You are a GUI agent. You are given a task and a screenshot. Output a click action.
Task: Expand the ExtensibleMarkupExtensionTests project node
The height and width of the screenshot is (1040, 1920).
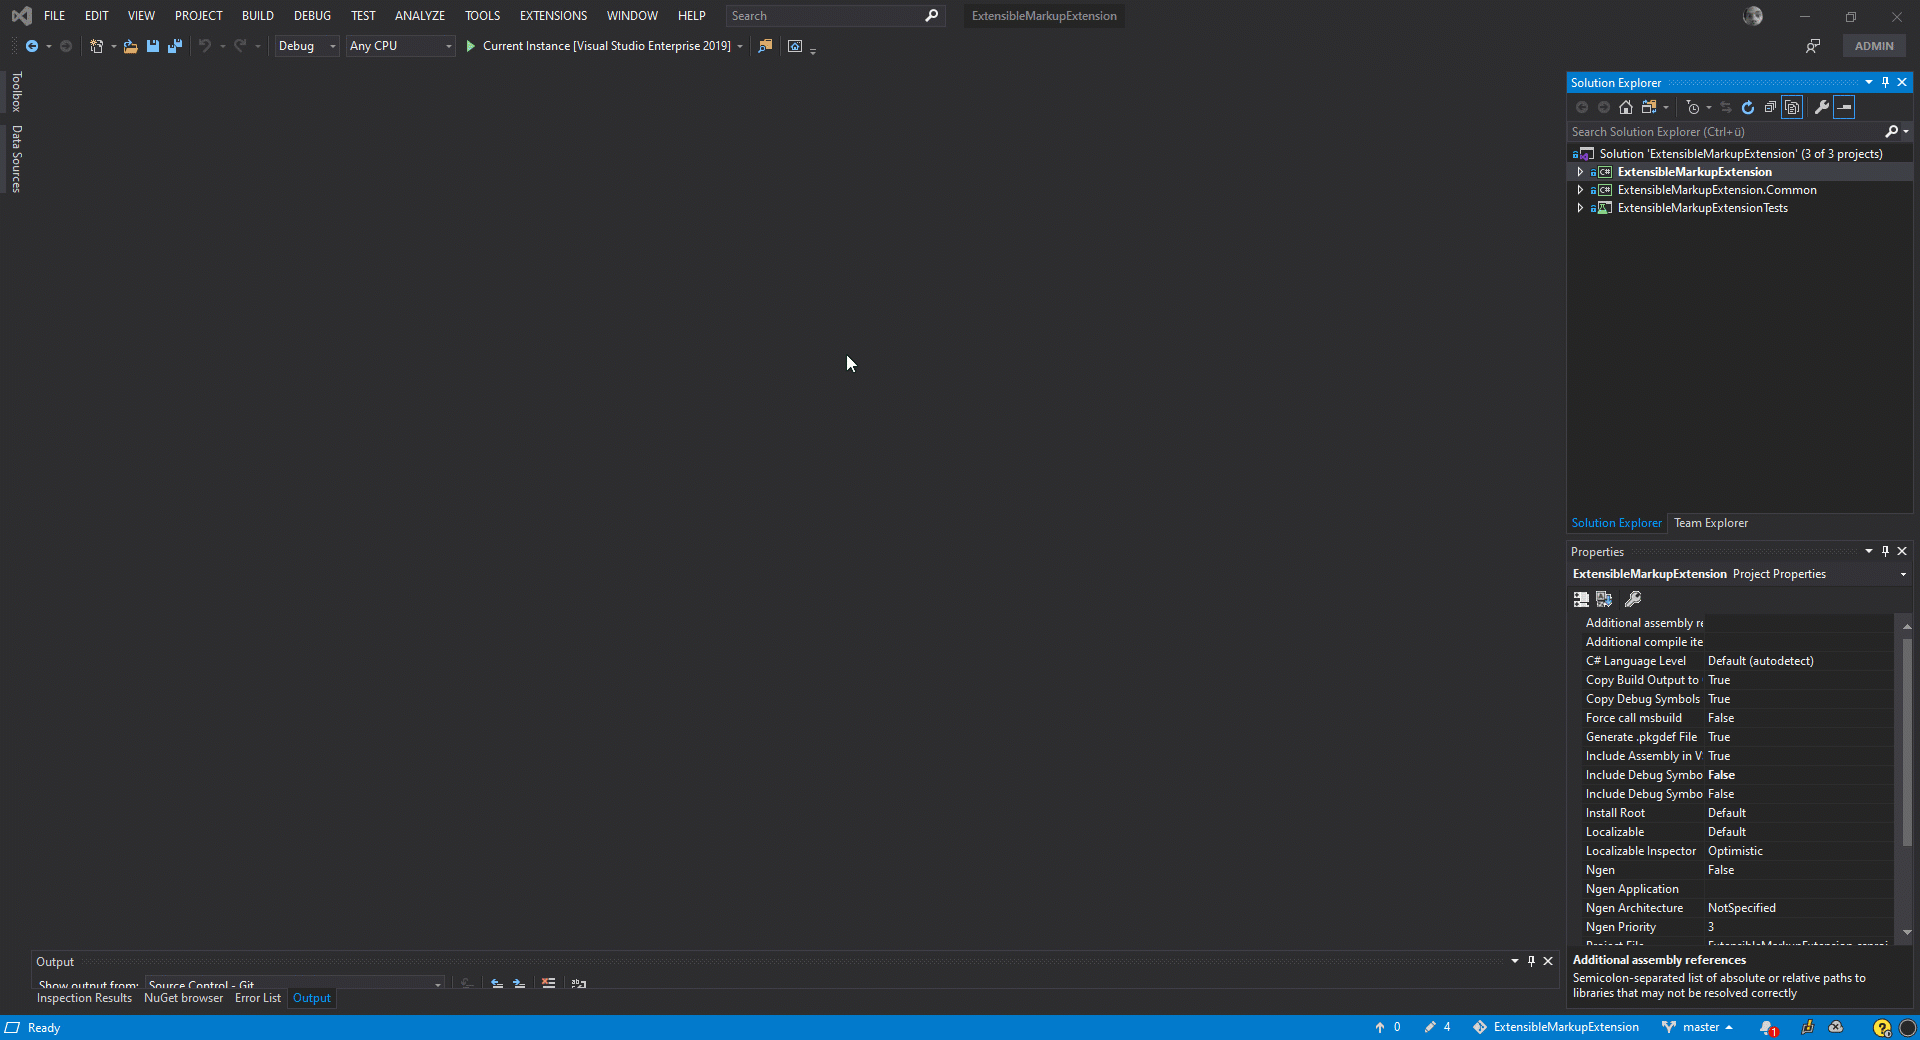pos(1580,208)
